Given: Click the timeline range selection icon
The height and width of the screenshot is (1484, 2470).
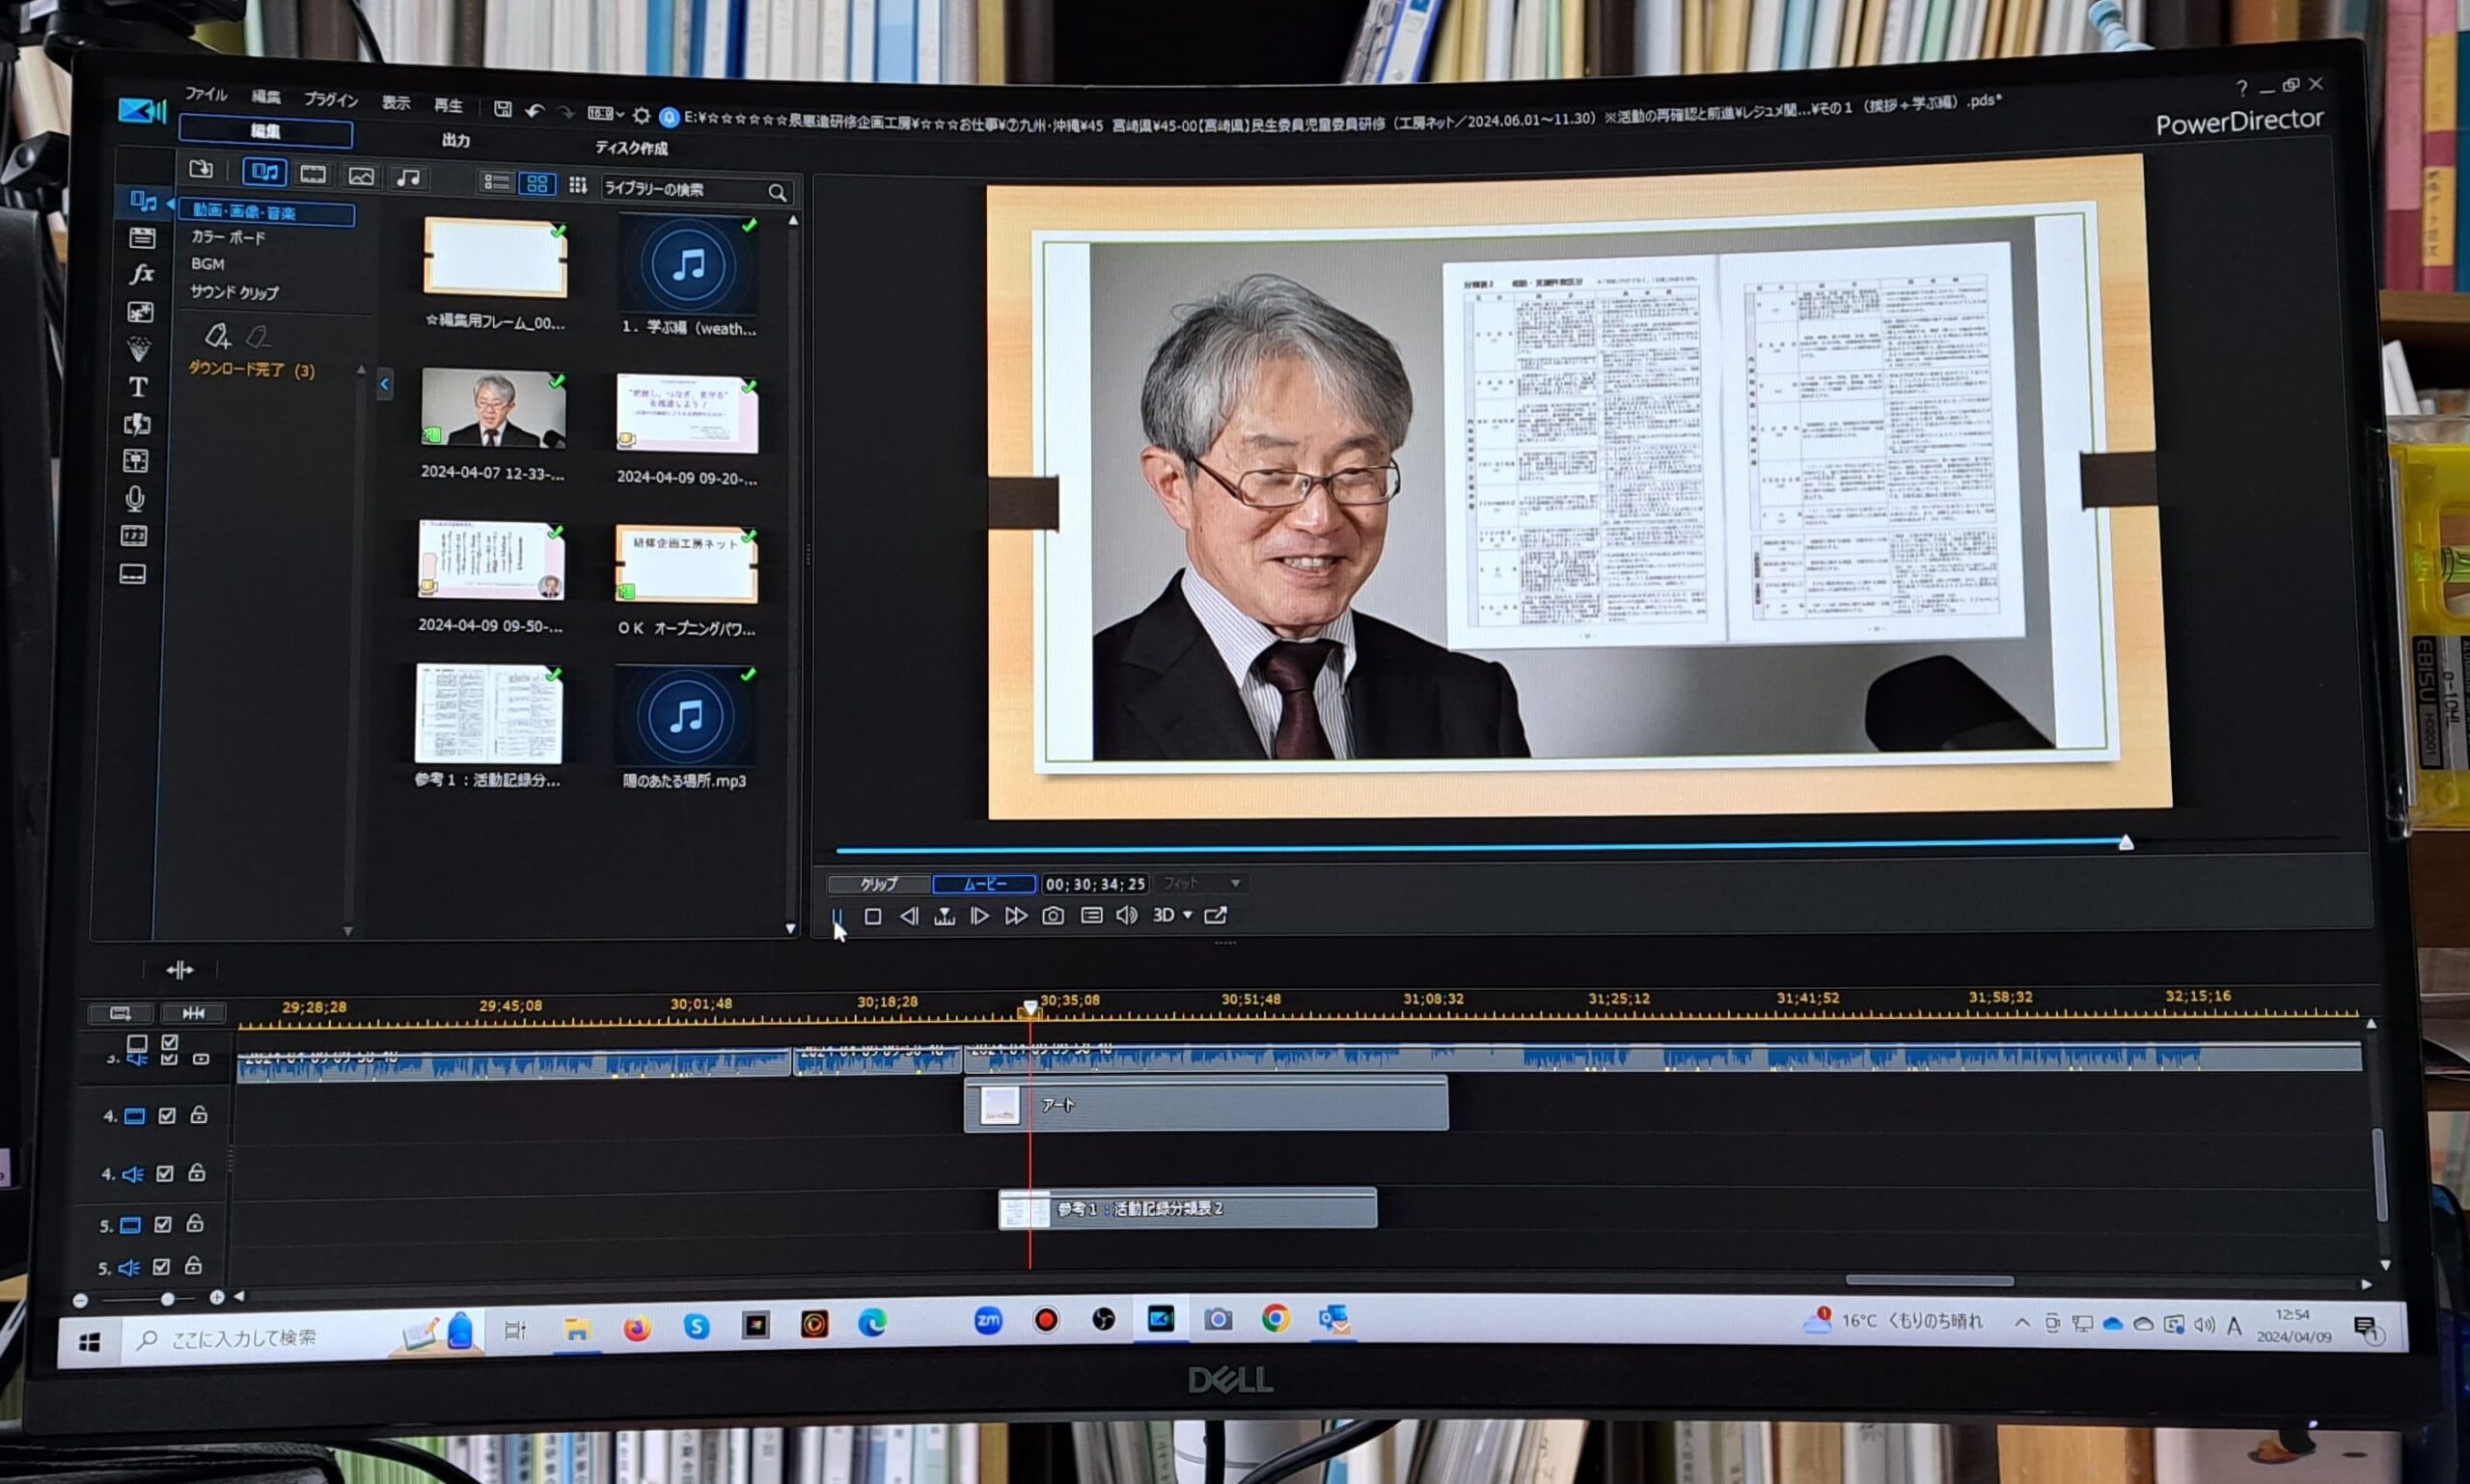Looking at the screenshot, I should [180, 969].
